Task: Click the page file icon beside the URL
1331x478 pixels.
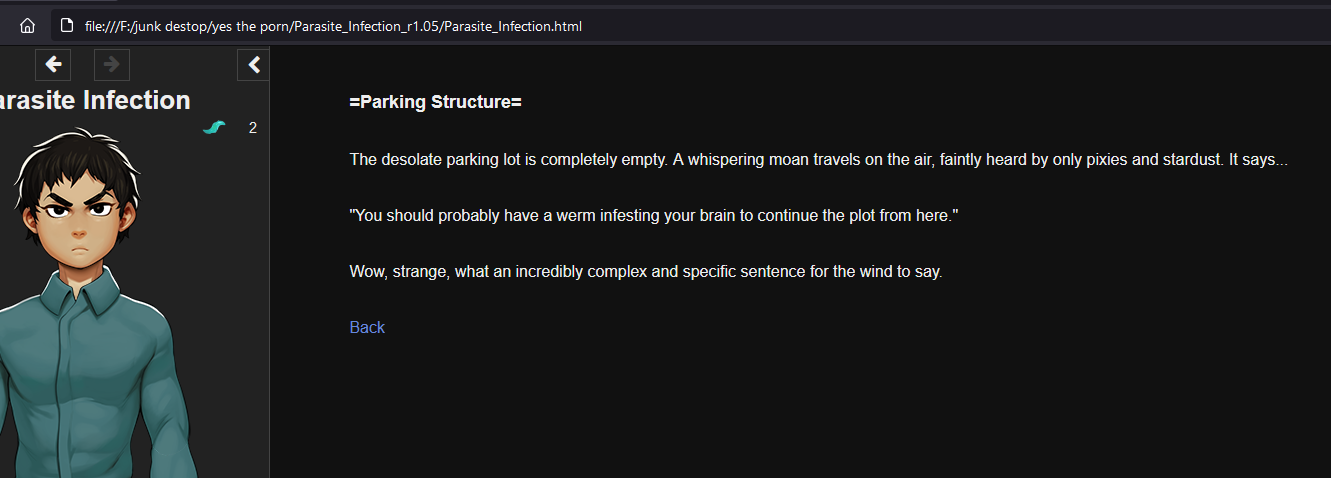Action: coord(67,26)
